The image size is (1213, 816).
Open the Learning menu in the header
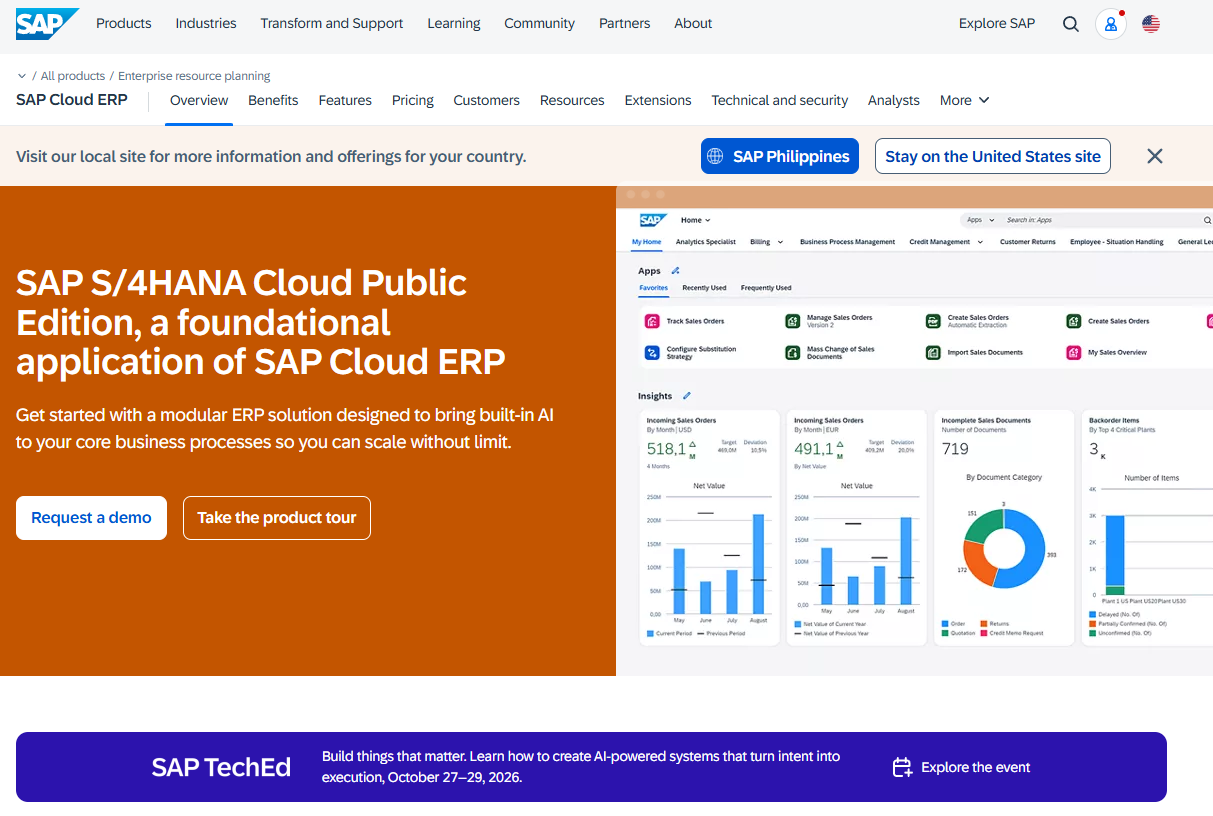click(x=454, y=23)
